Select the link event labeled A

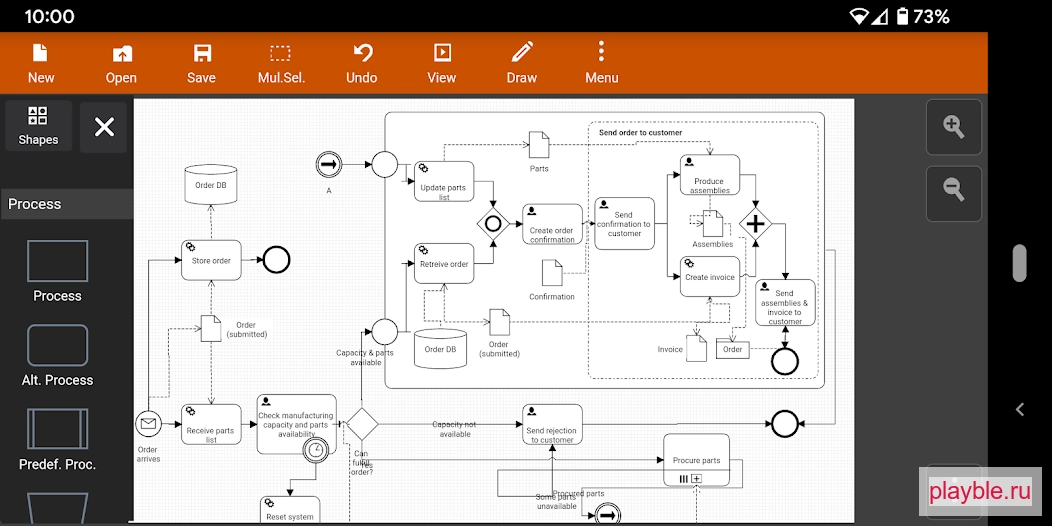pyautogui.click(x=329, y=164)
